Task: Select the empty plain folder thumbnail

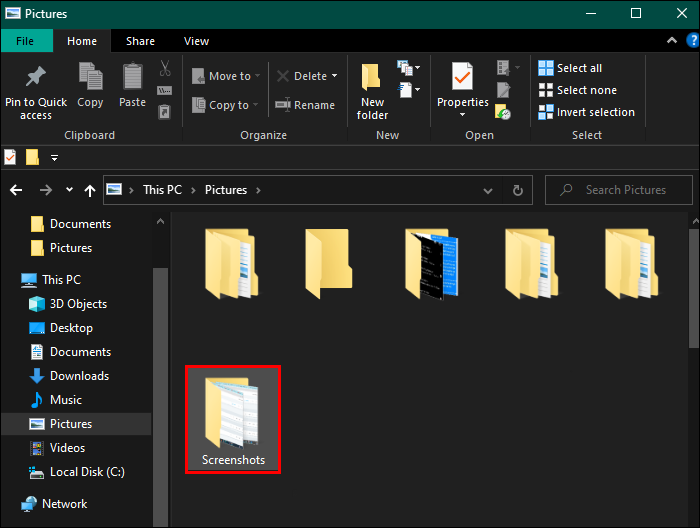Action: coord(329,263)
